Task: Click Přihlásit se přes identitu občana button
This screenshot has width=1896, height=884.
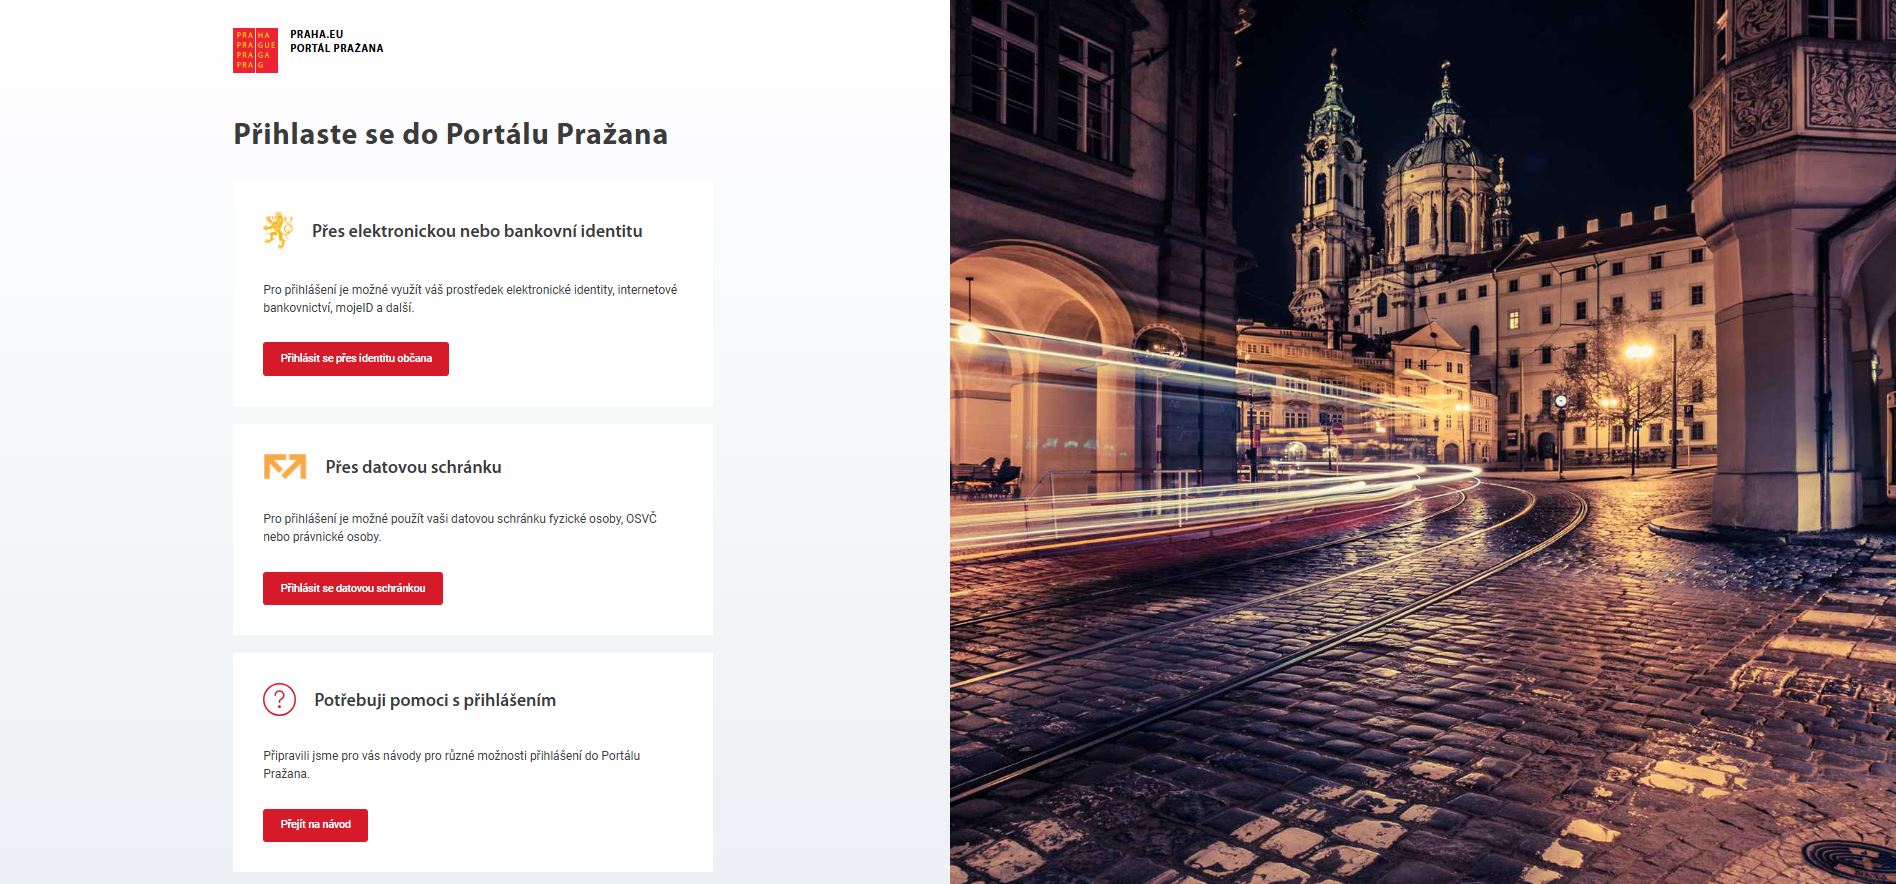Action: (356, 359)
